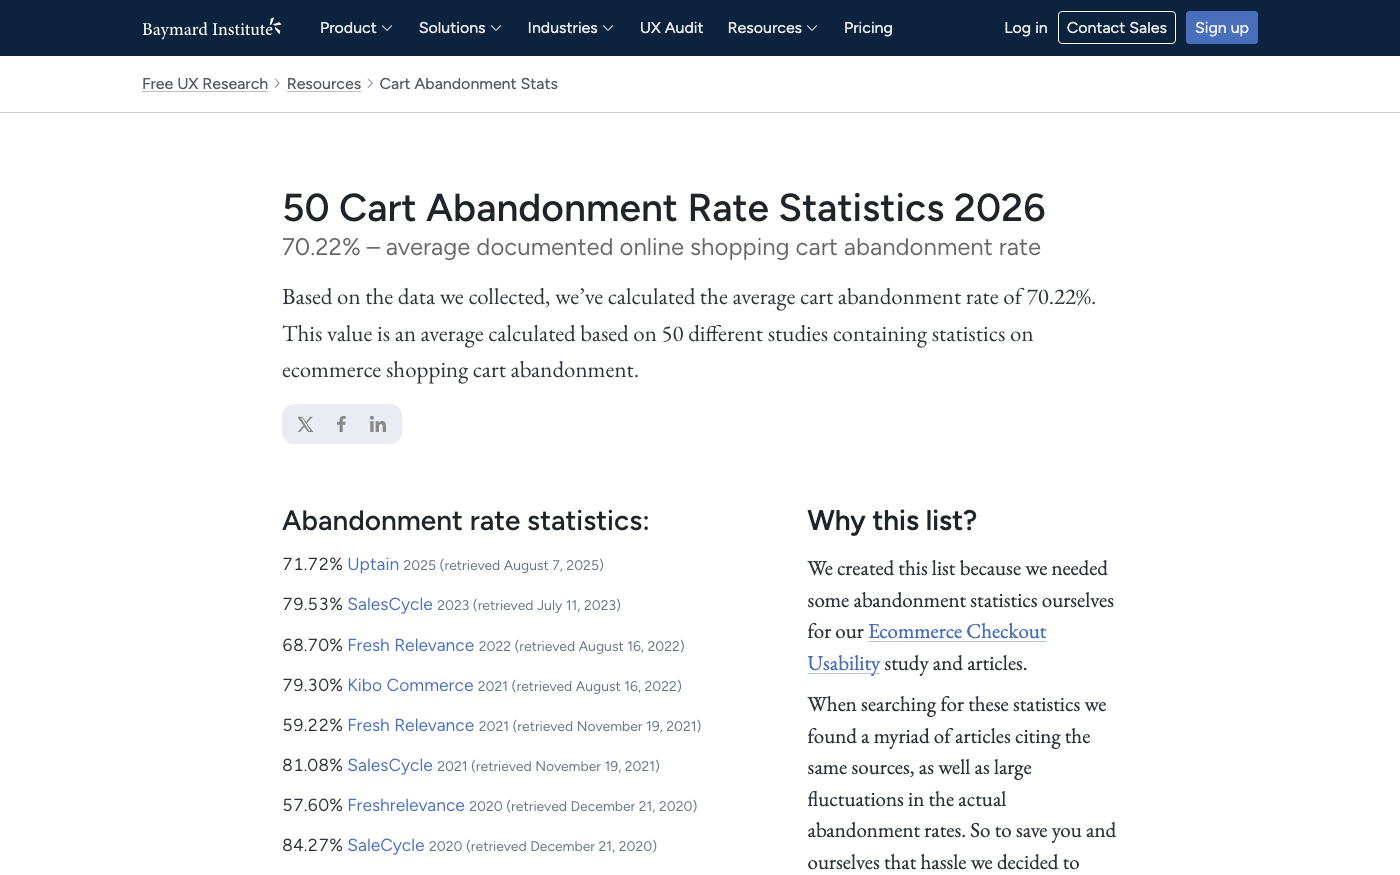Navigate to Free UX Research breadcrumb
The image size is (1400, 875).
coord(205,84)
